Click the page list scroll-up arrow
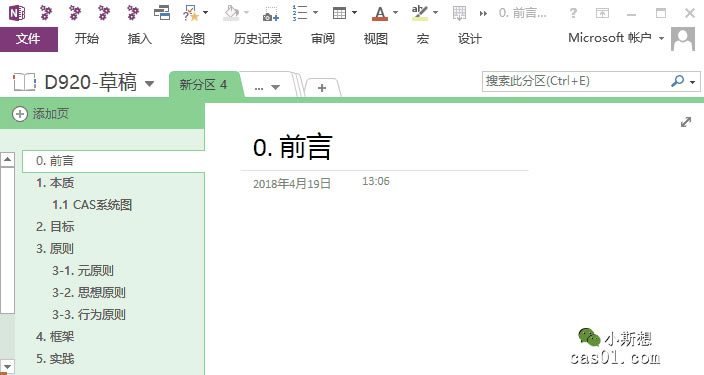This screenshot has width=704, height=375. coord(7,159)
